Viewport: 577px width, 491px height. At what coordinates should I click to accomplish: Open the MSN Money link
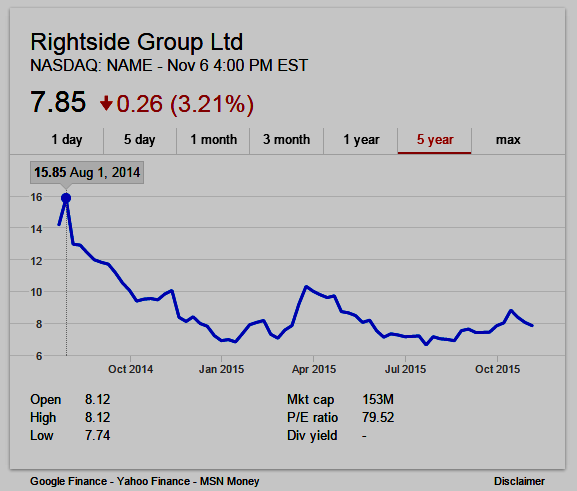(x=230, y=481)
